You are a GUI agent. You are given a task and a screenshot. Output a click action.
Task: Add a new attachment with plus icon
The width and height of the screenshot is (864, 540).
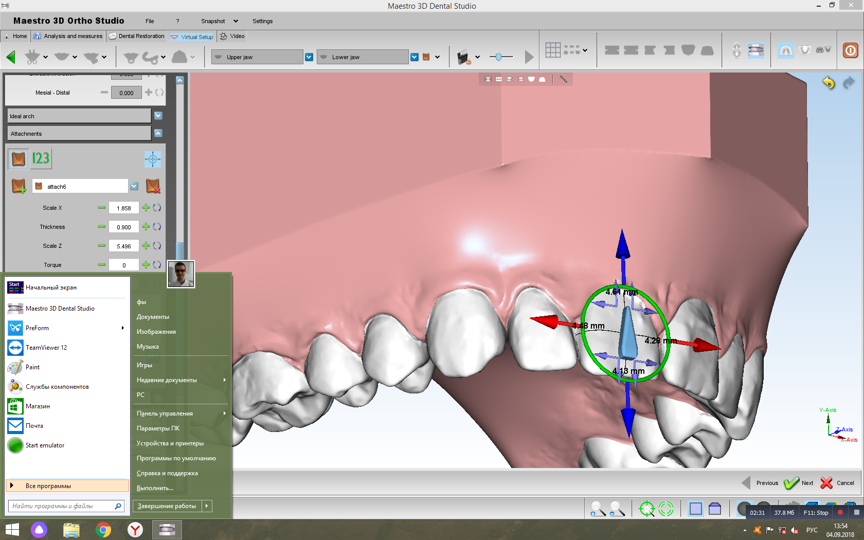pos(18,186)
